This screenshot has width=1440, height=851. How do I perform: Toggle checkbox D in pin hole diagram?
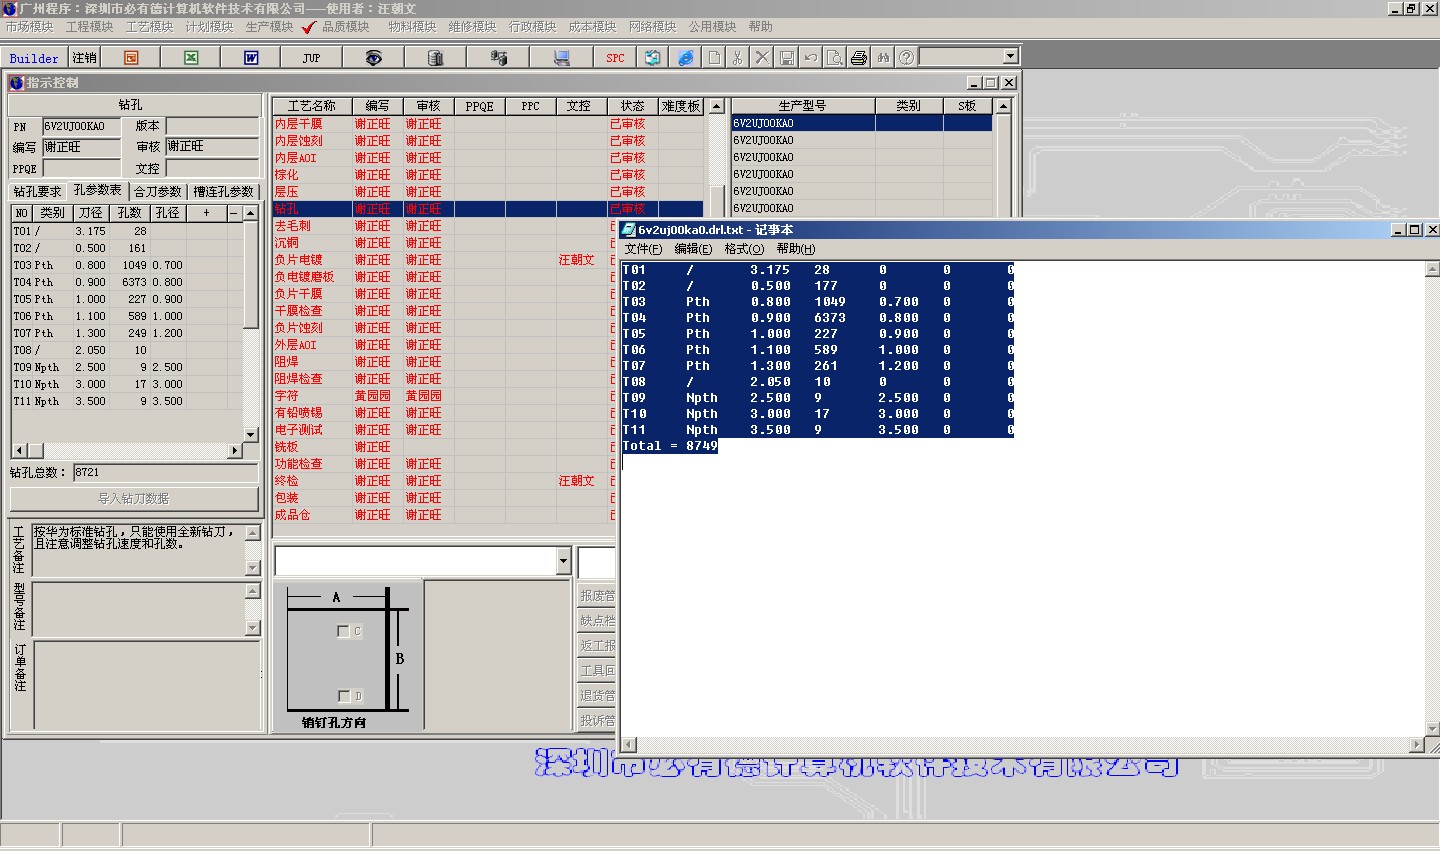(x=343, y=696)
